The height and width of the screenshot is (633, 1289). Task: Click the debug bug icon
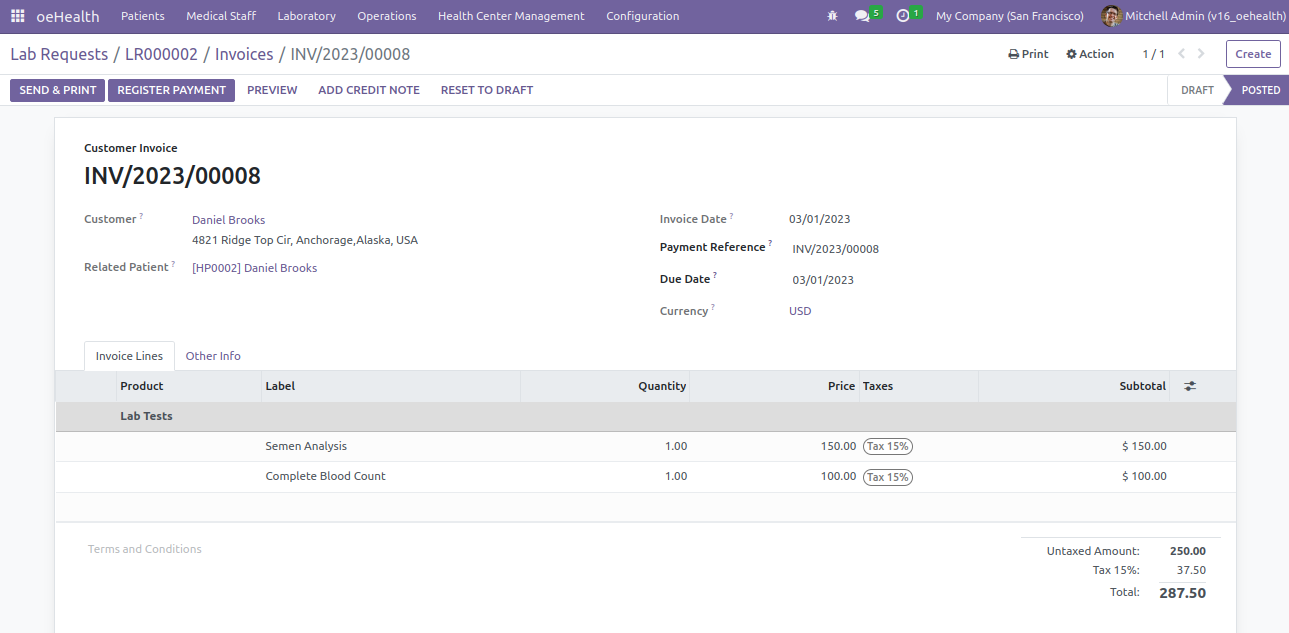[833, 16]
